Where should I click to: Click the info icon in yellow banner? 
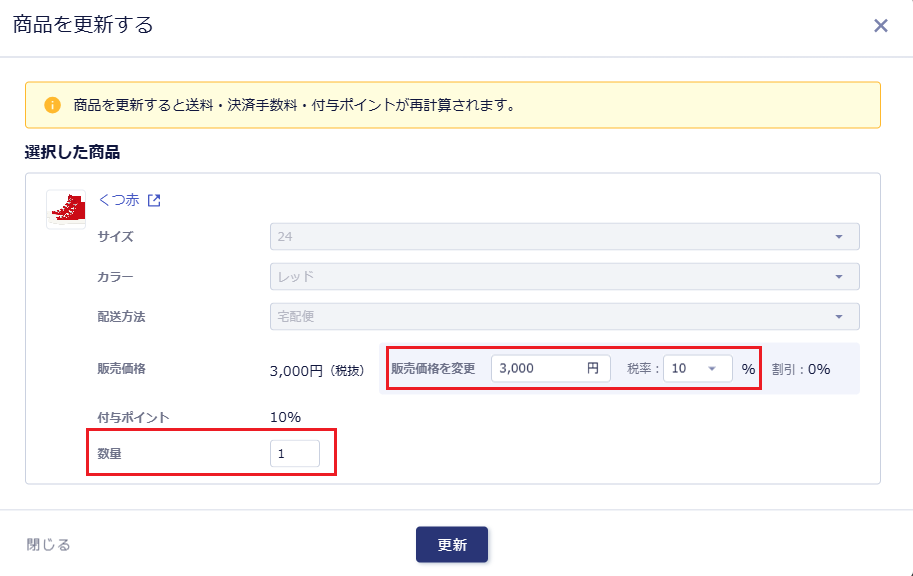(52, 105)
